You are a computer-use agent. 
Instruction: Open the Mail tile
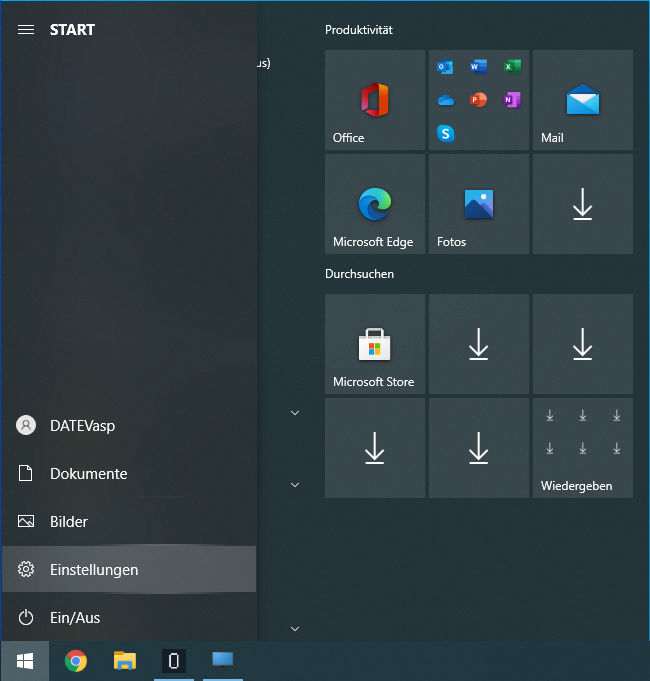583,100
